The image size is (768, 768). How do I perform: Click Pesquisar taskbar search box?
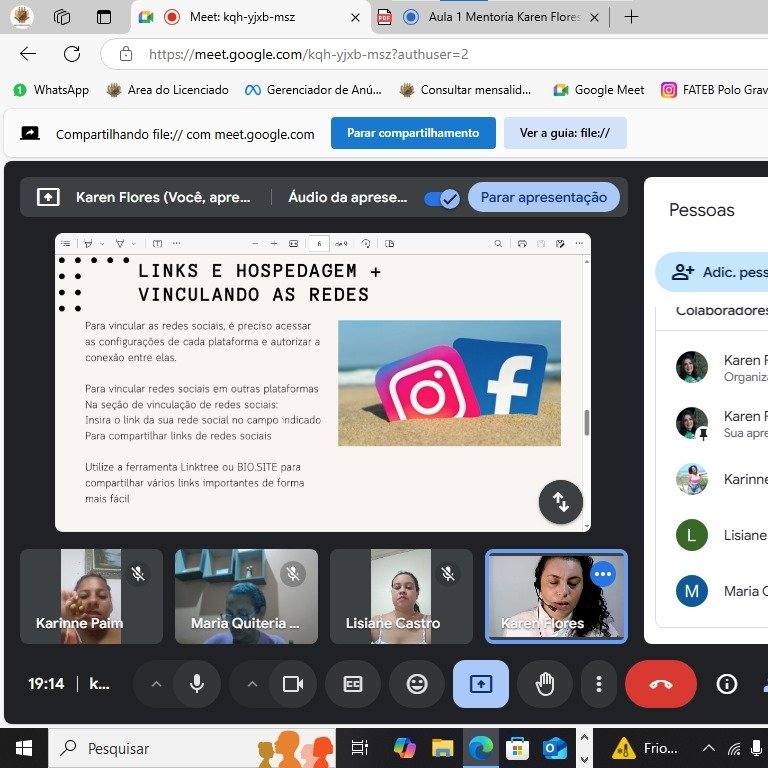point(192,748)
